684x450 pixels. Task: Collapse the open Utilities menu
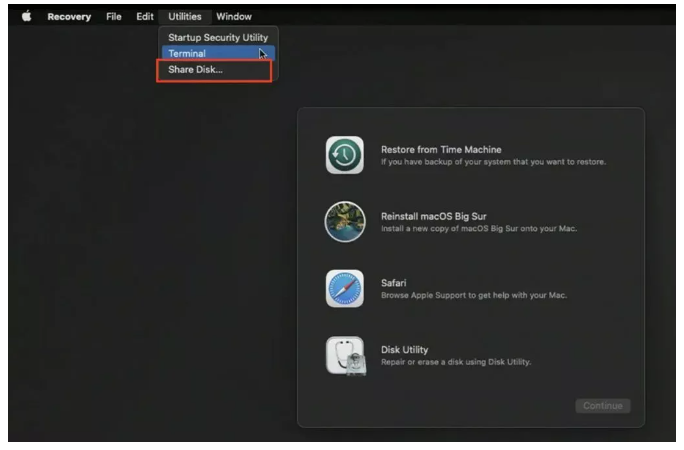click(x=185, y=16)
